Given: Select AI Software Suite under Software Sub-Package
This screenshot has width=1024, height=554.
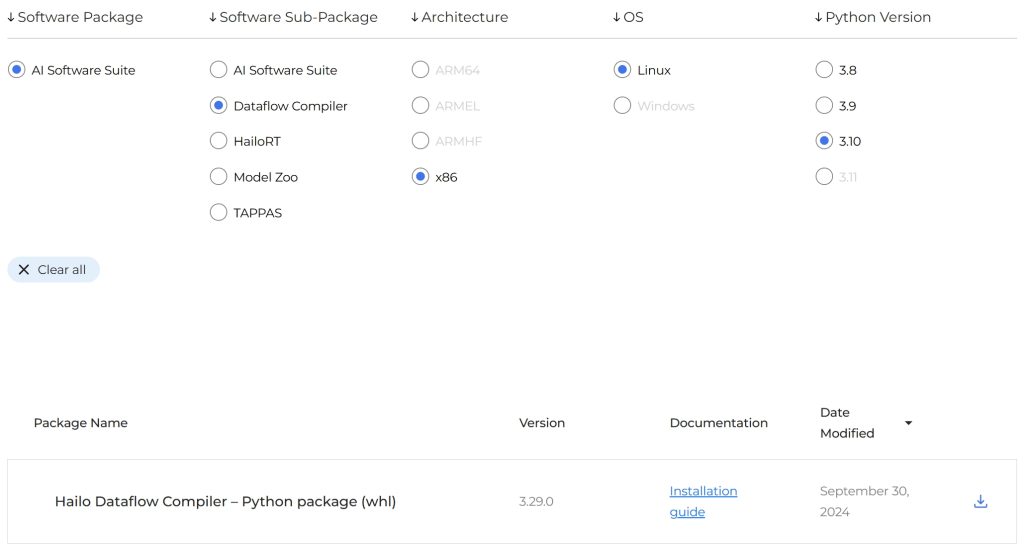Looking at the screenshot, I should click(x=218, y=70).
